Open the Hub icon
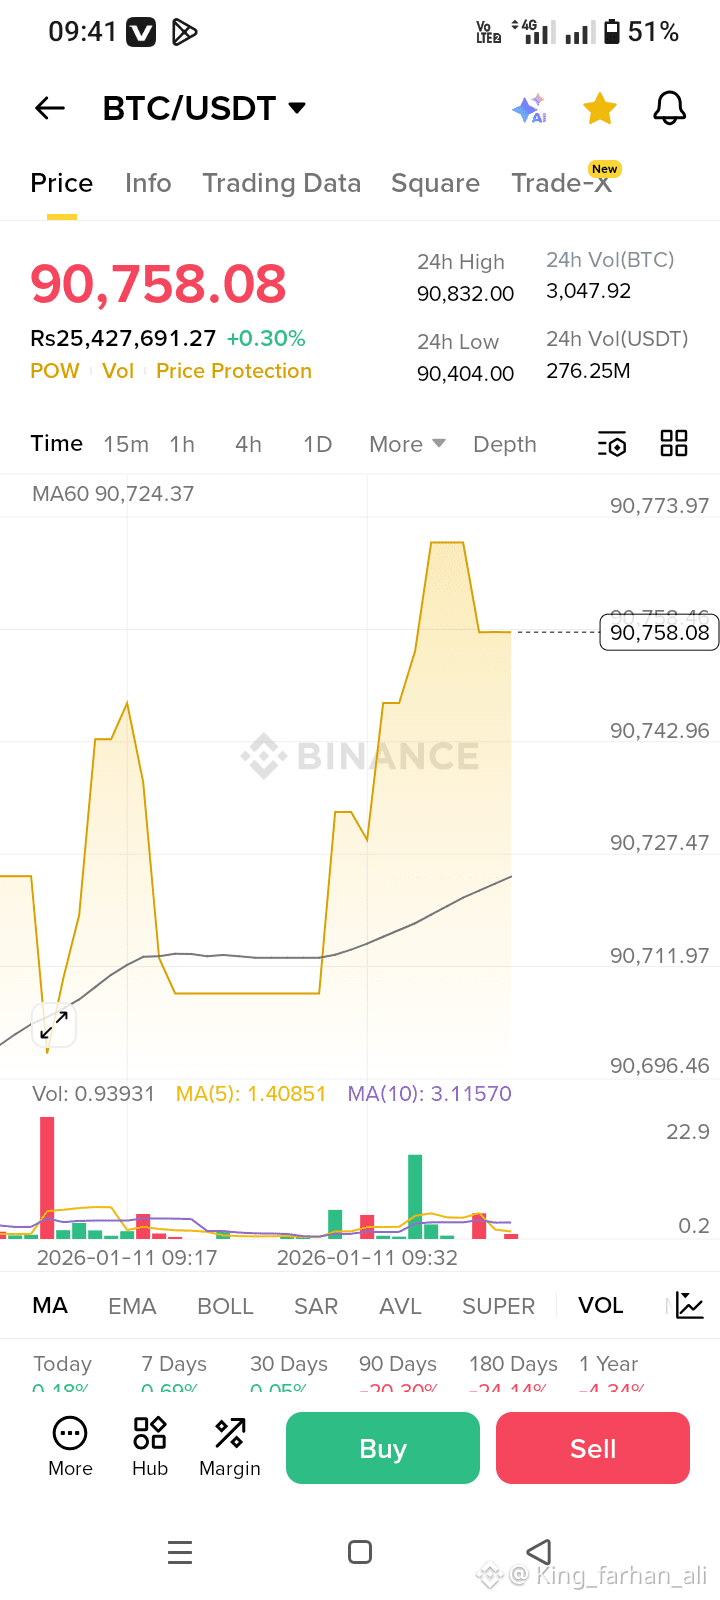The image size is (720, 1600). click(150, 1446)
